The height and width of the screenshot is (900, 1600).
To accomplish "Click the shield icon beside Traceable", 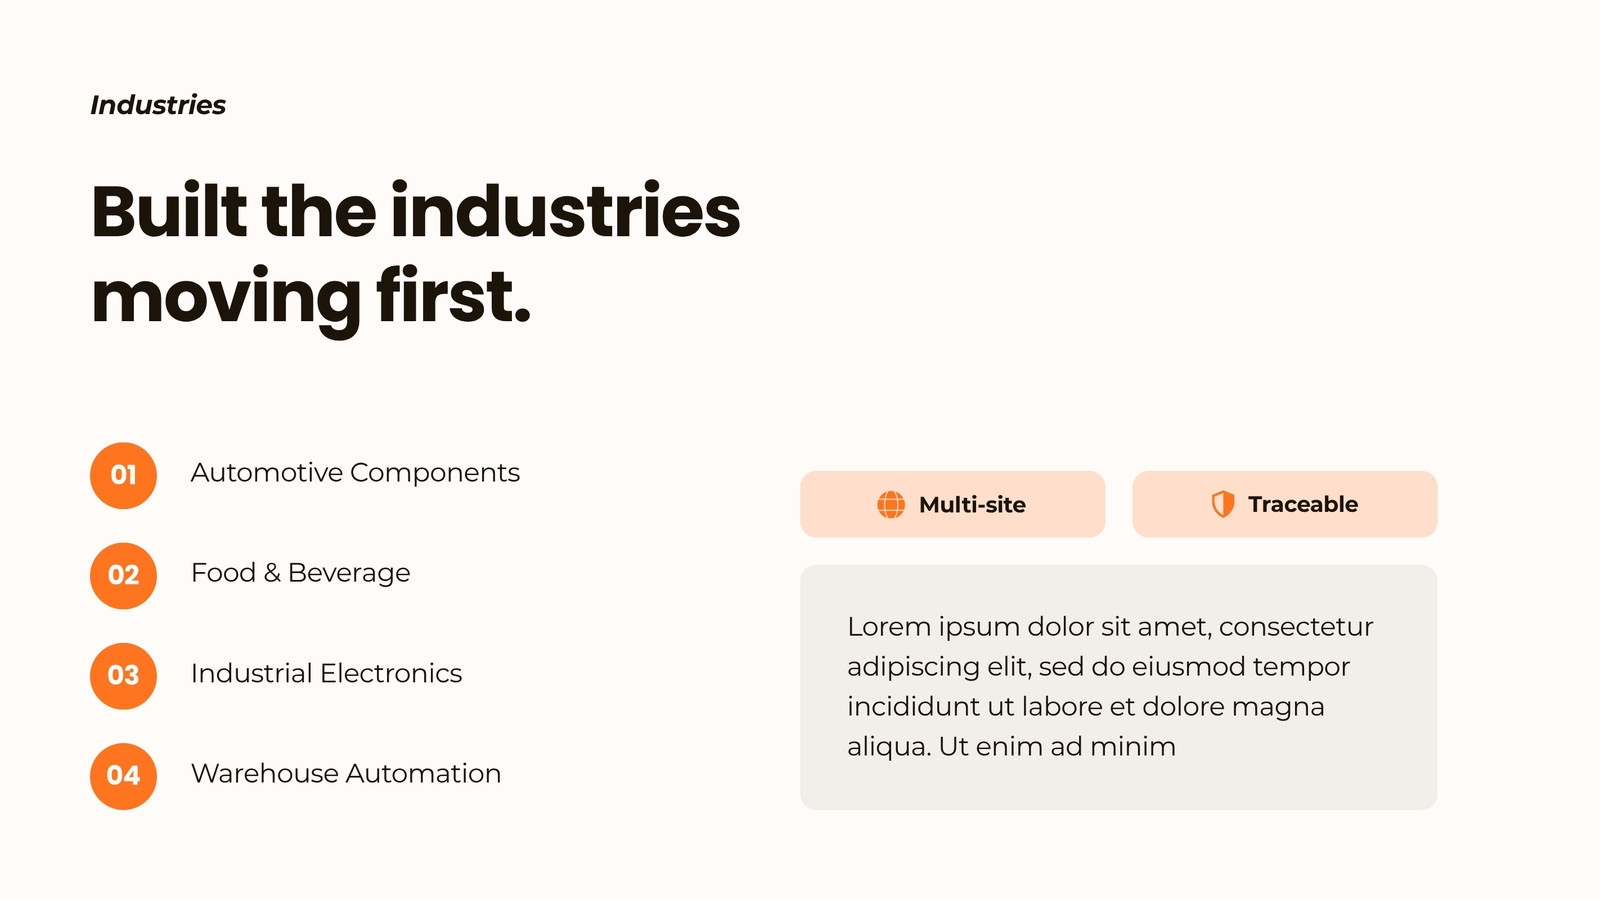I will point(1223,505).
